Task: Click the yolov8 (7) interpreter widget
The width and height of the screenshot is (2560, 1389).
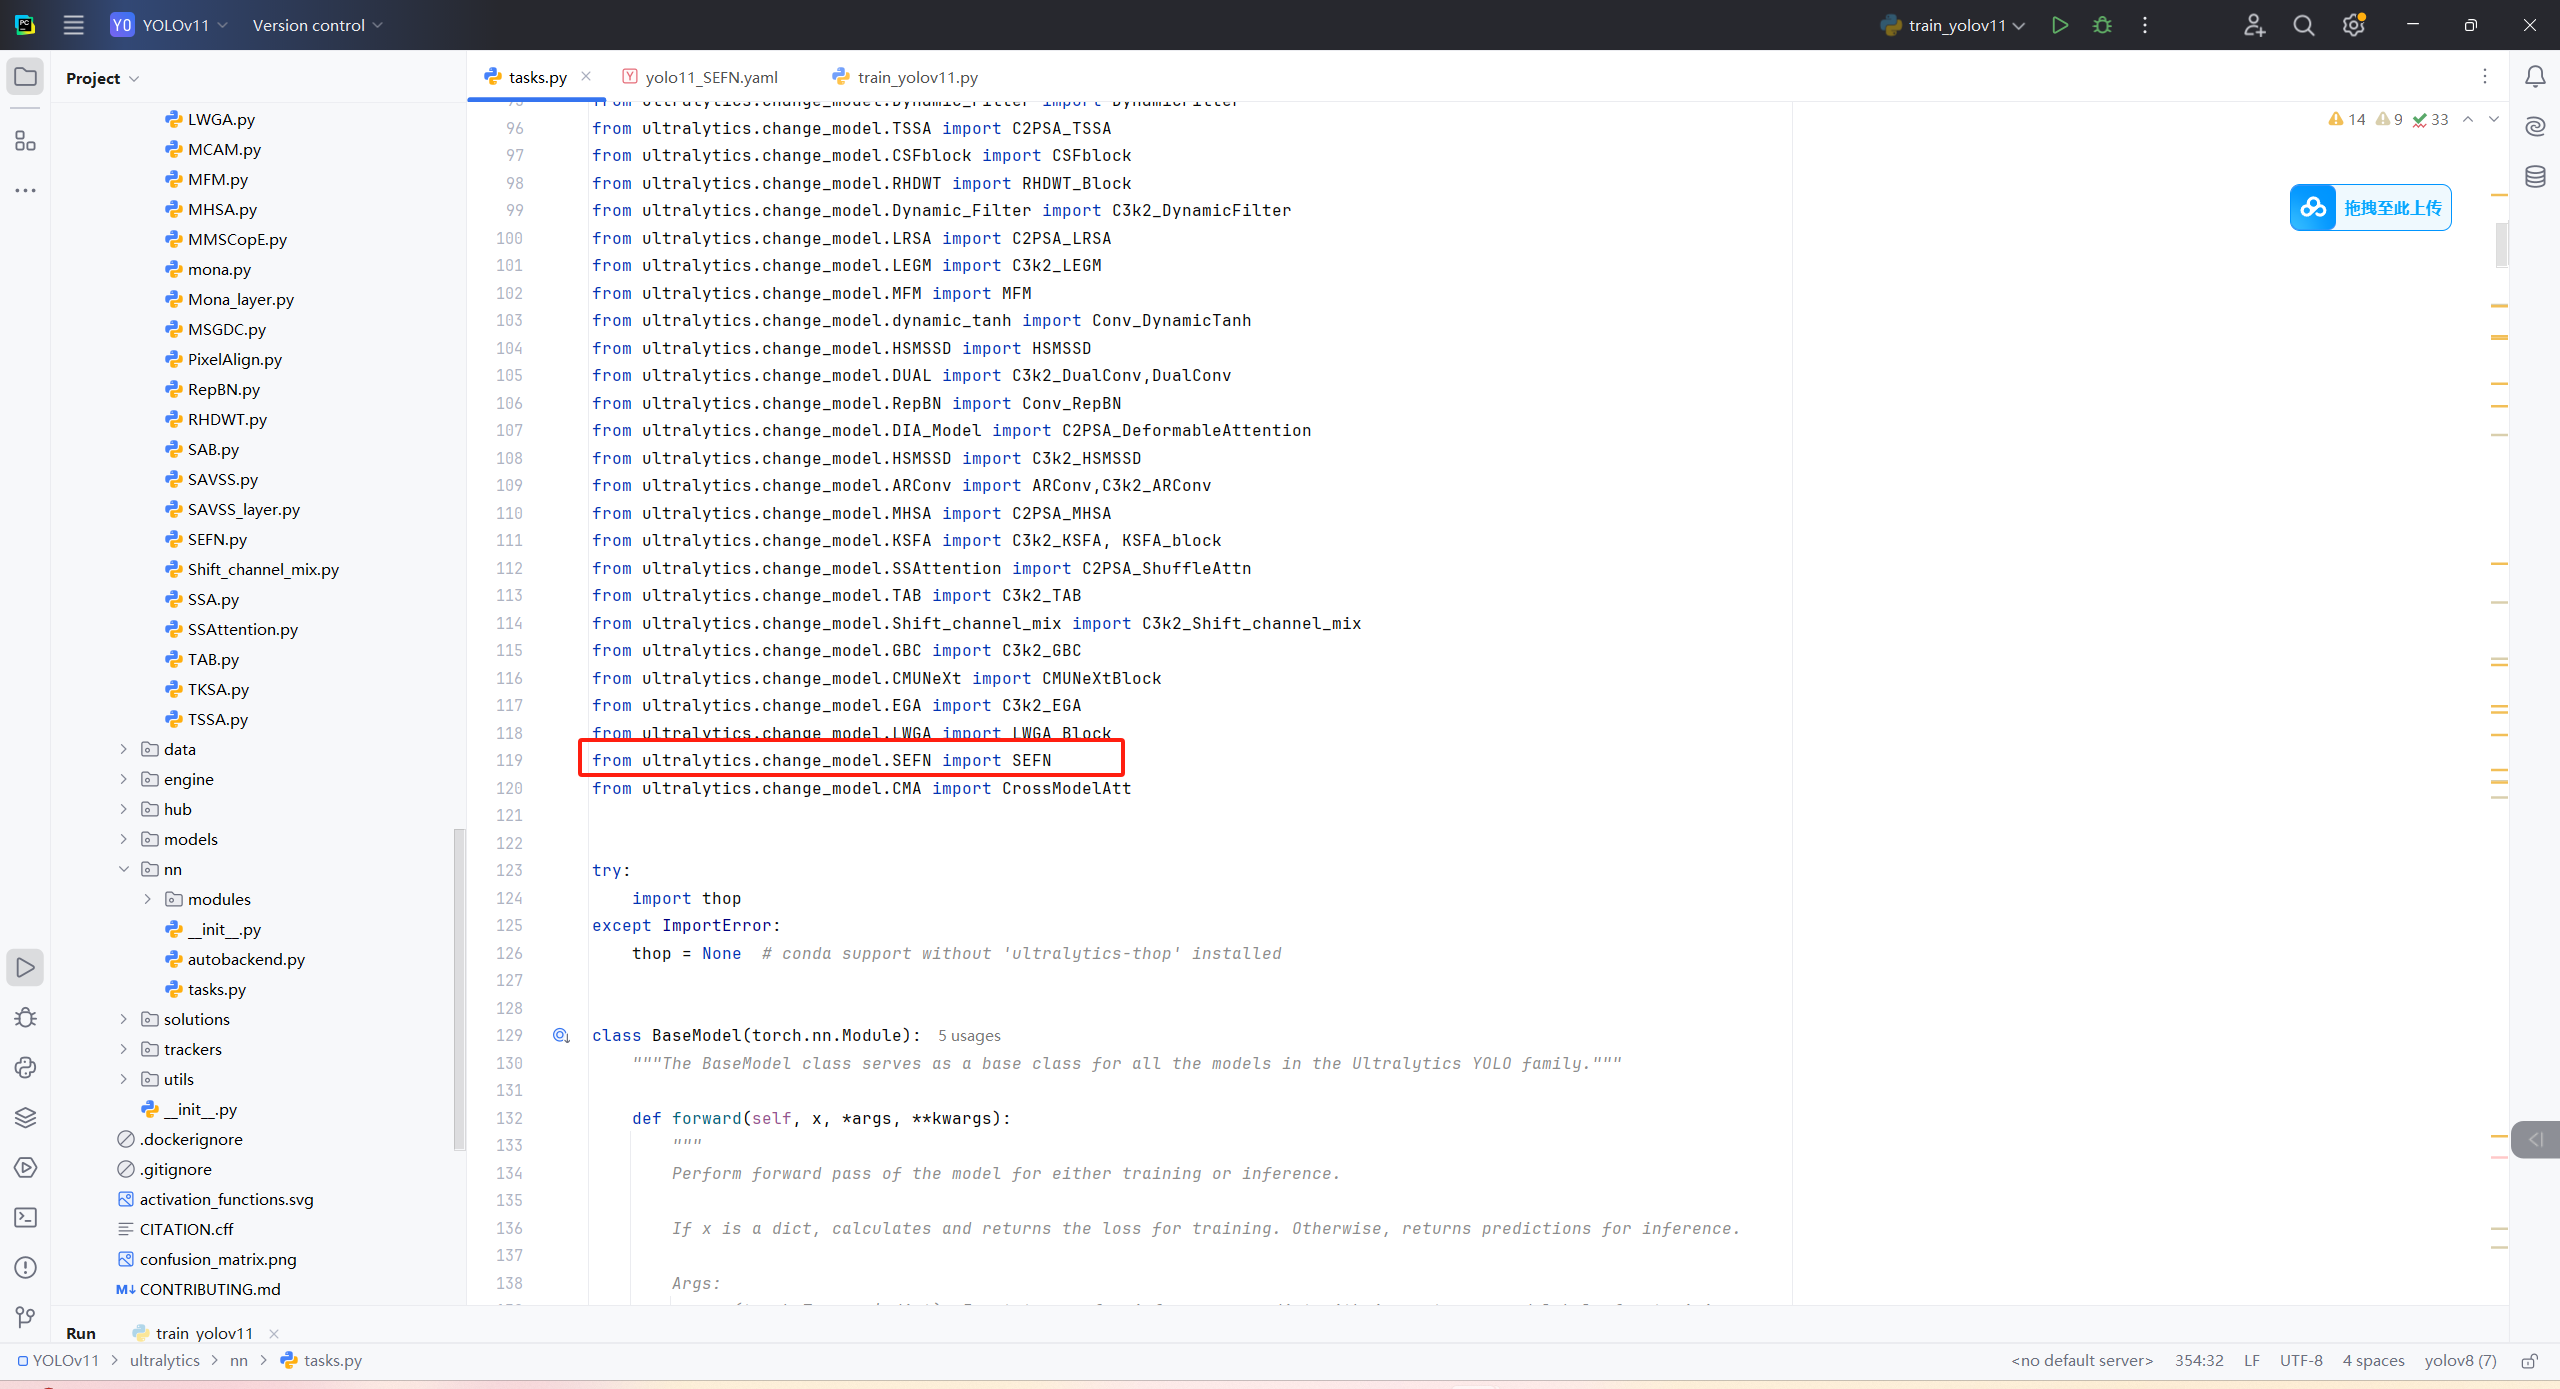Action: coord(2460,1360)
